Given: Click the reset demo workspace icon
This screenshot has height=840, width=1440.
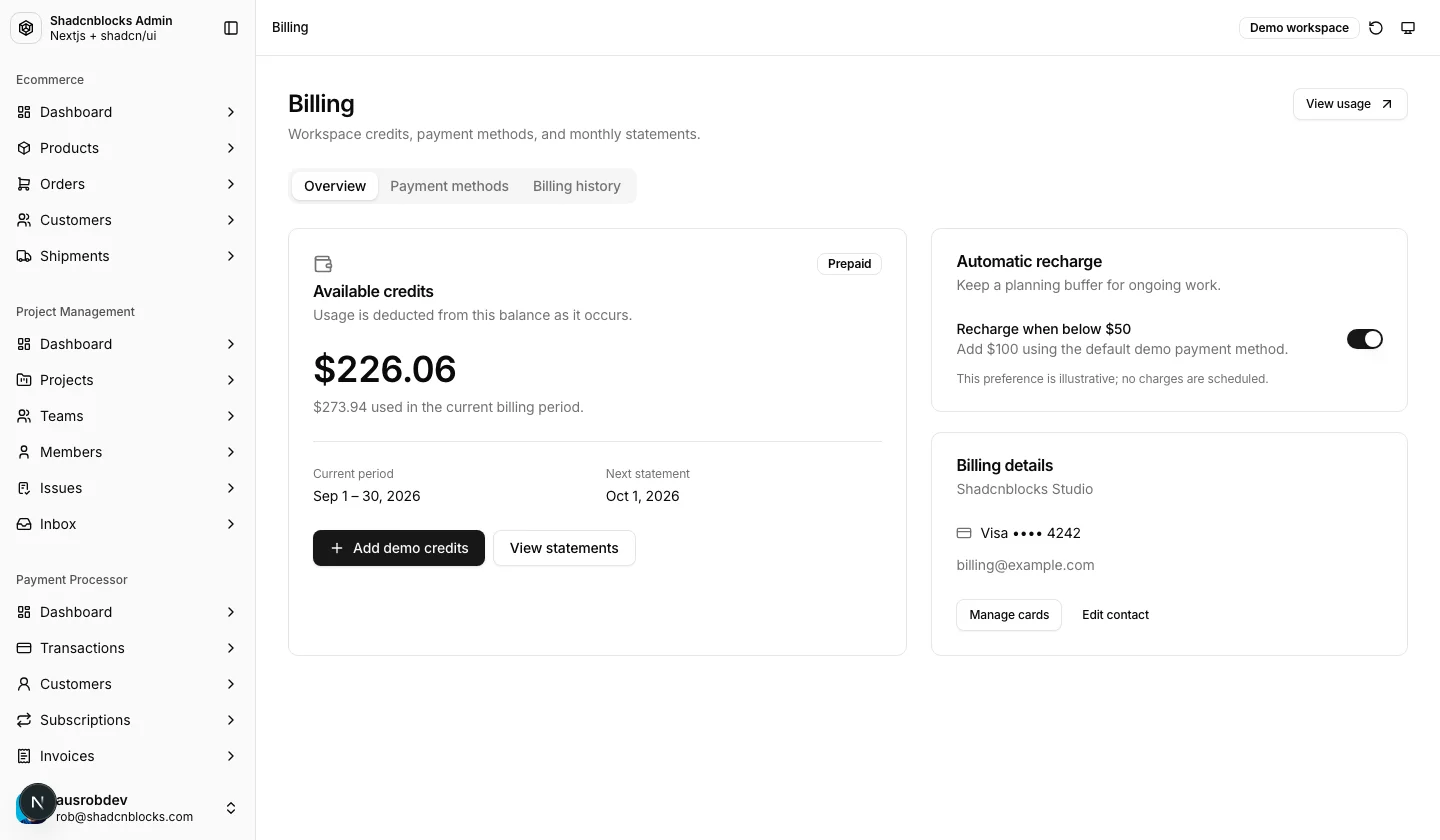Looking at the screenshot, I should point(1376,28).
